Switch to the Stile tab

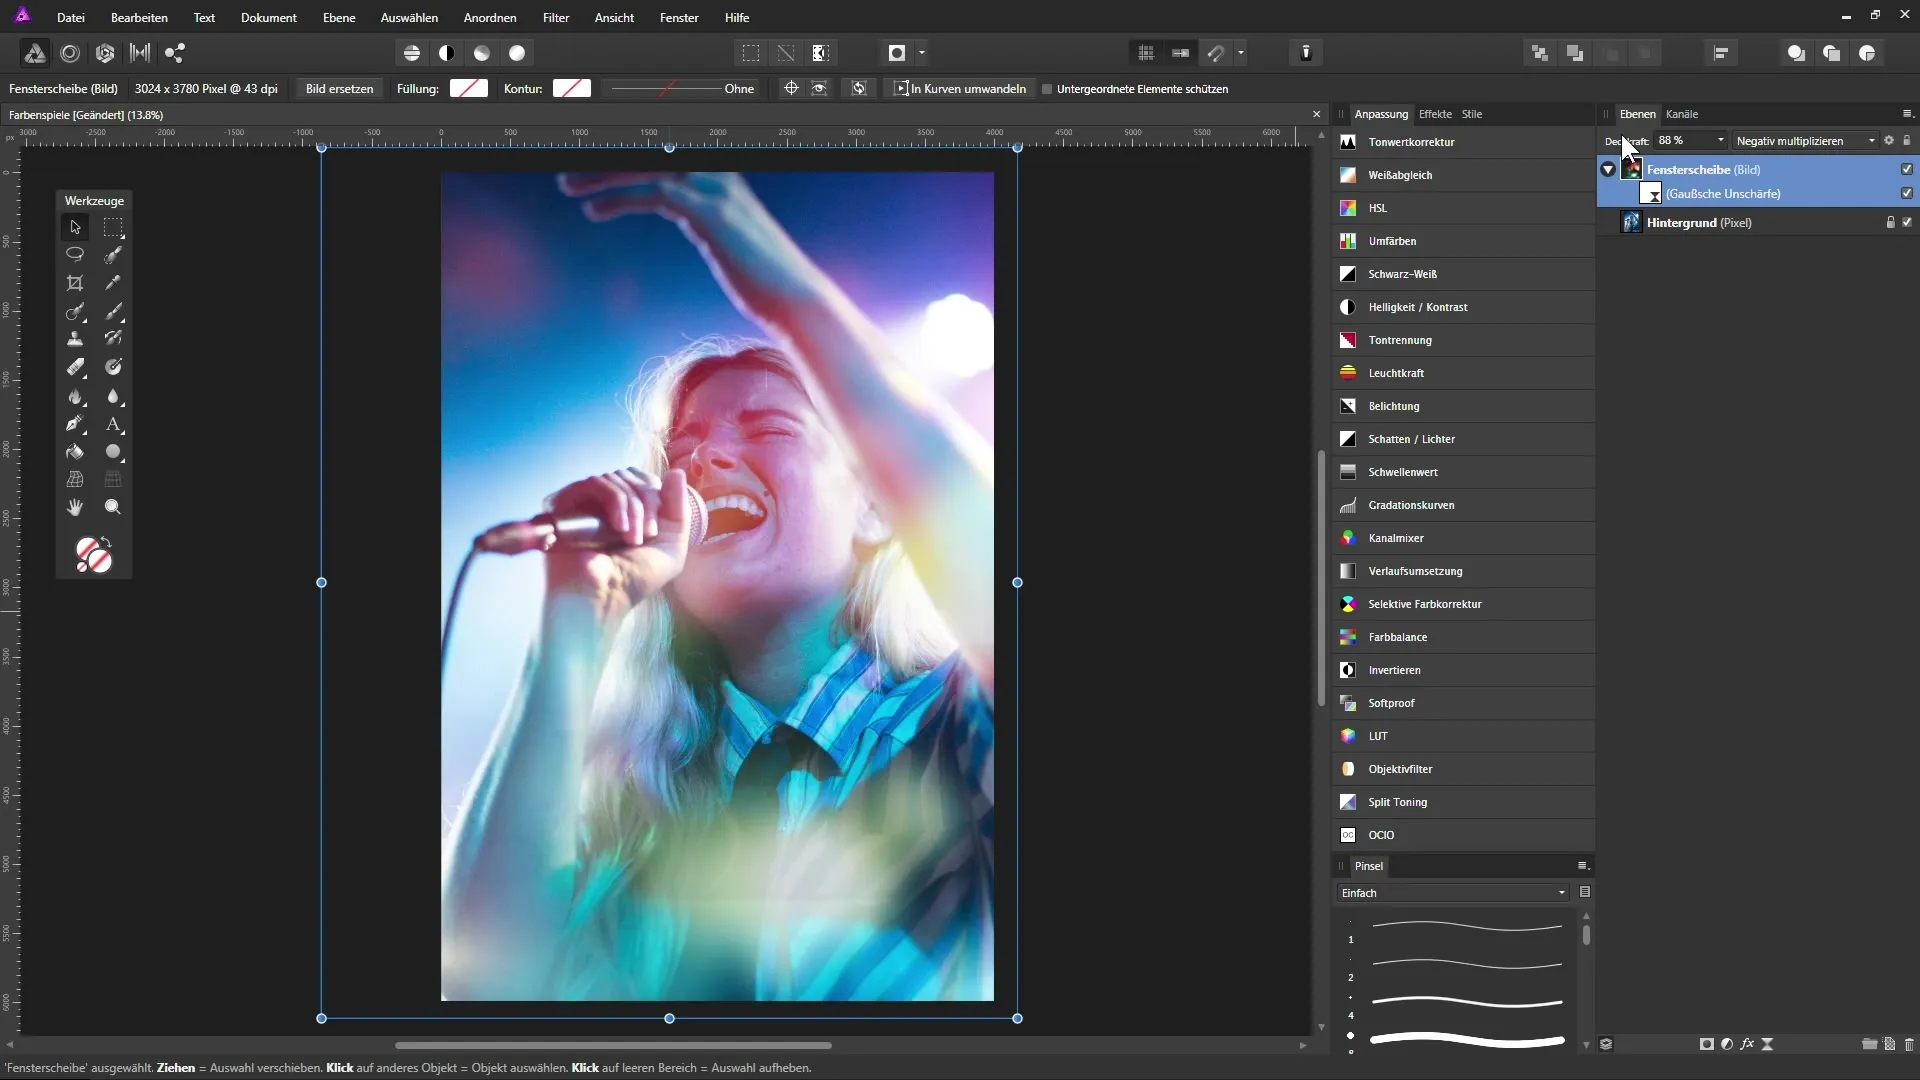click(x=1472, y=114)
